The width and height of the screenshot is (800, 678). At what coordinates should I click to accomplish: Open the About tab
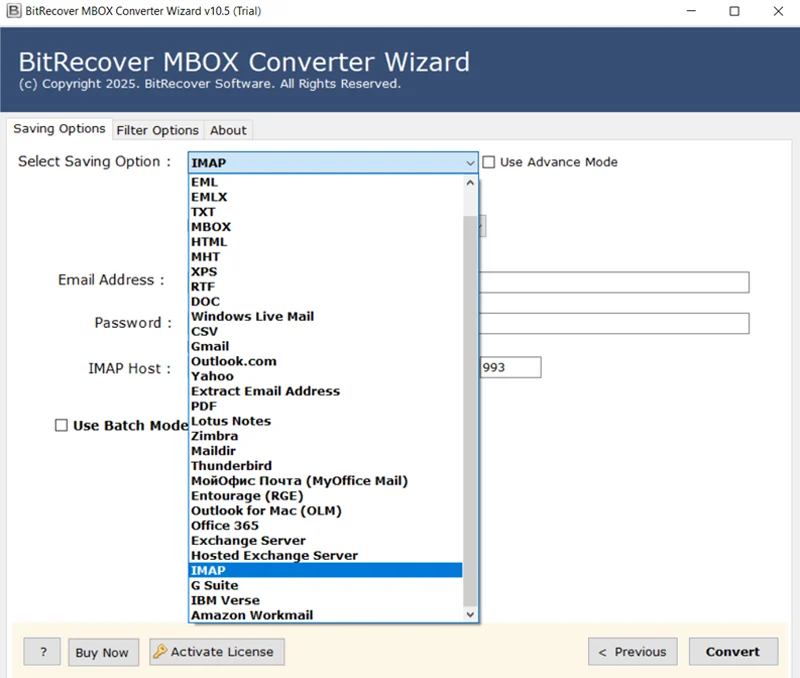tap(228, 130)
